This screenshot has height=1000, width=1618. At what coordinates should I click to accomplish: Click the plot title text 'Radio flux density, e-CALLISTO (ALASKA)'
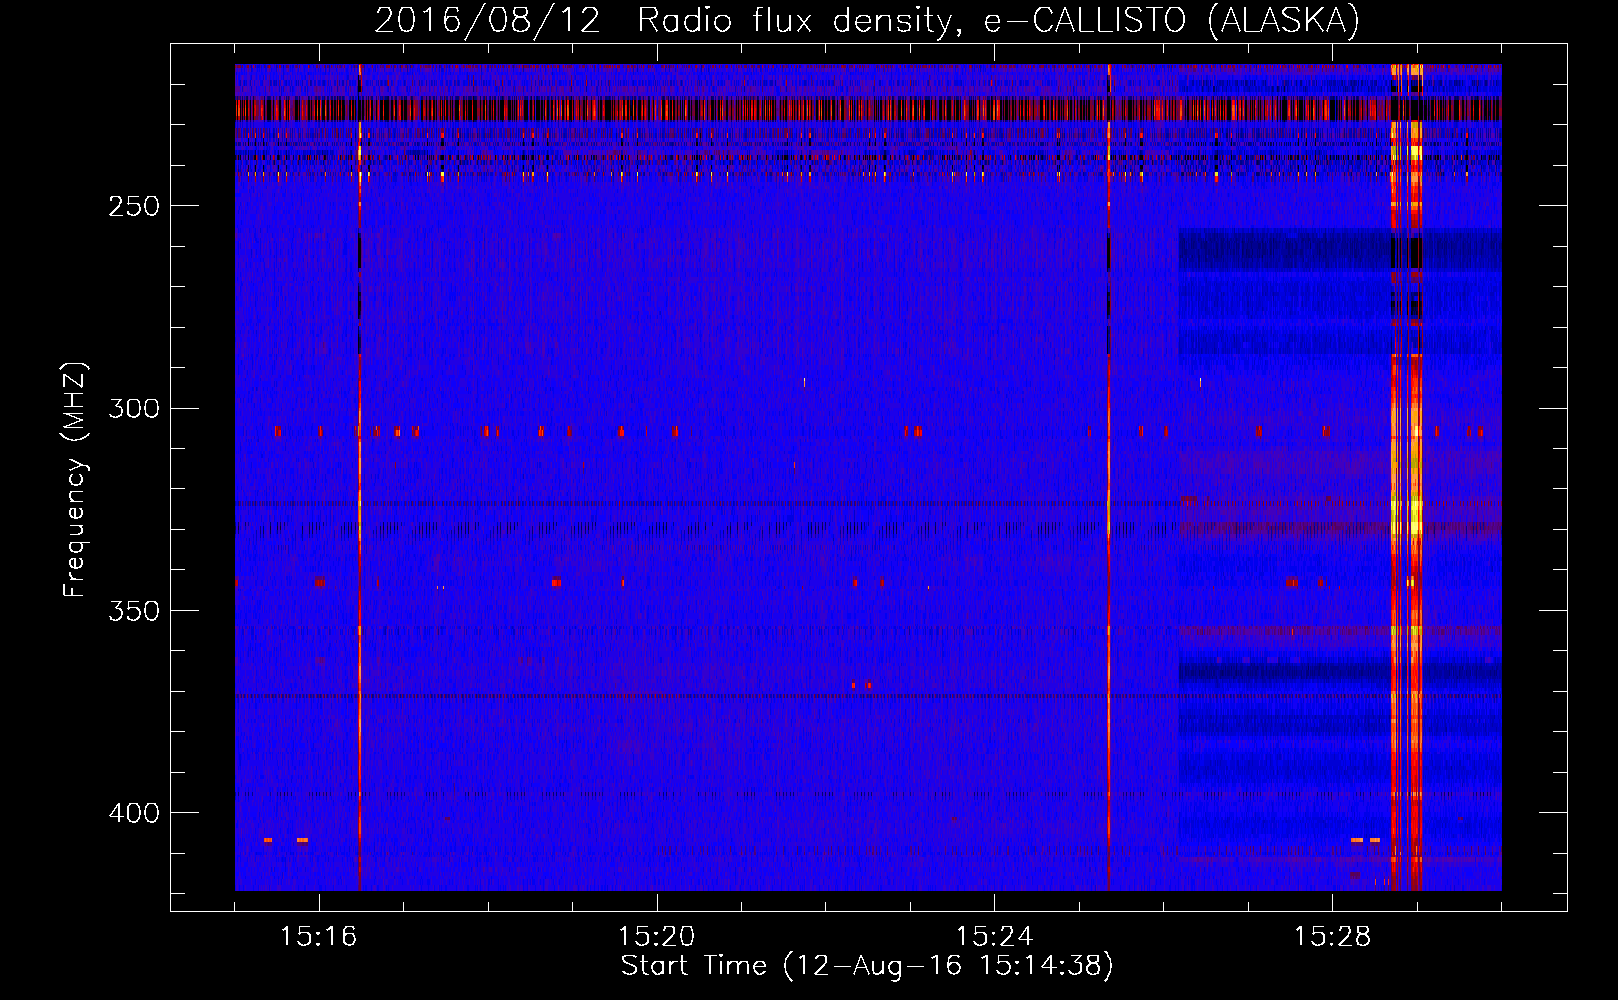pos(998,21)
